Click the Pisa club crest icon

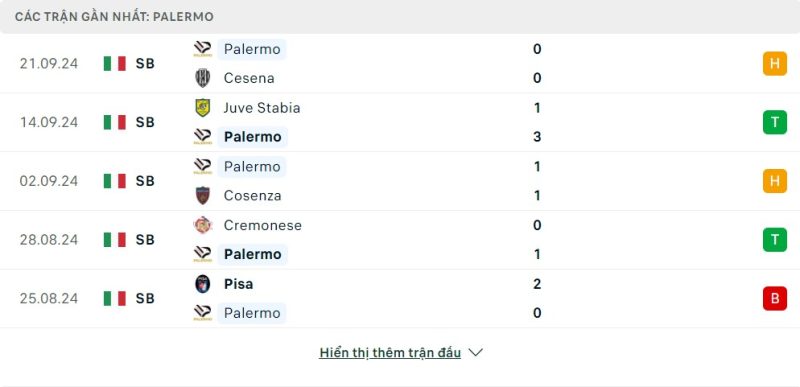pos(203,283)
